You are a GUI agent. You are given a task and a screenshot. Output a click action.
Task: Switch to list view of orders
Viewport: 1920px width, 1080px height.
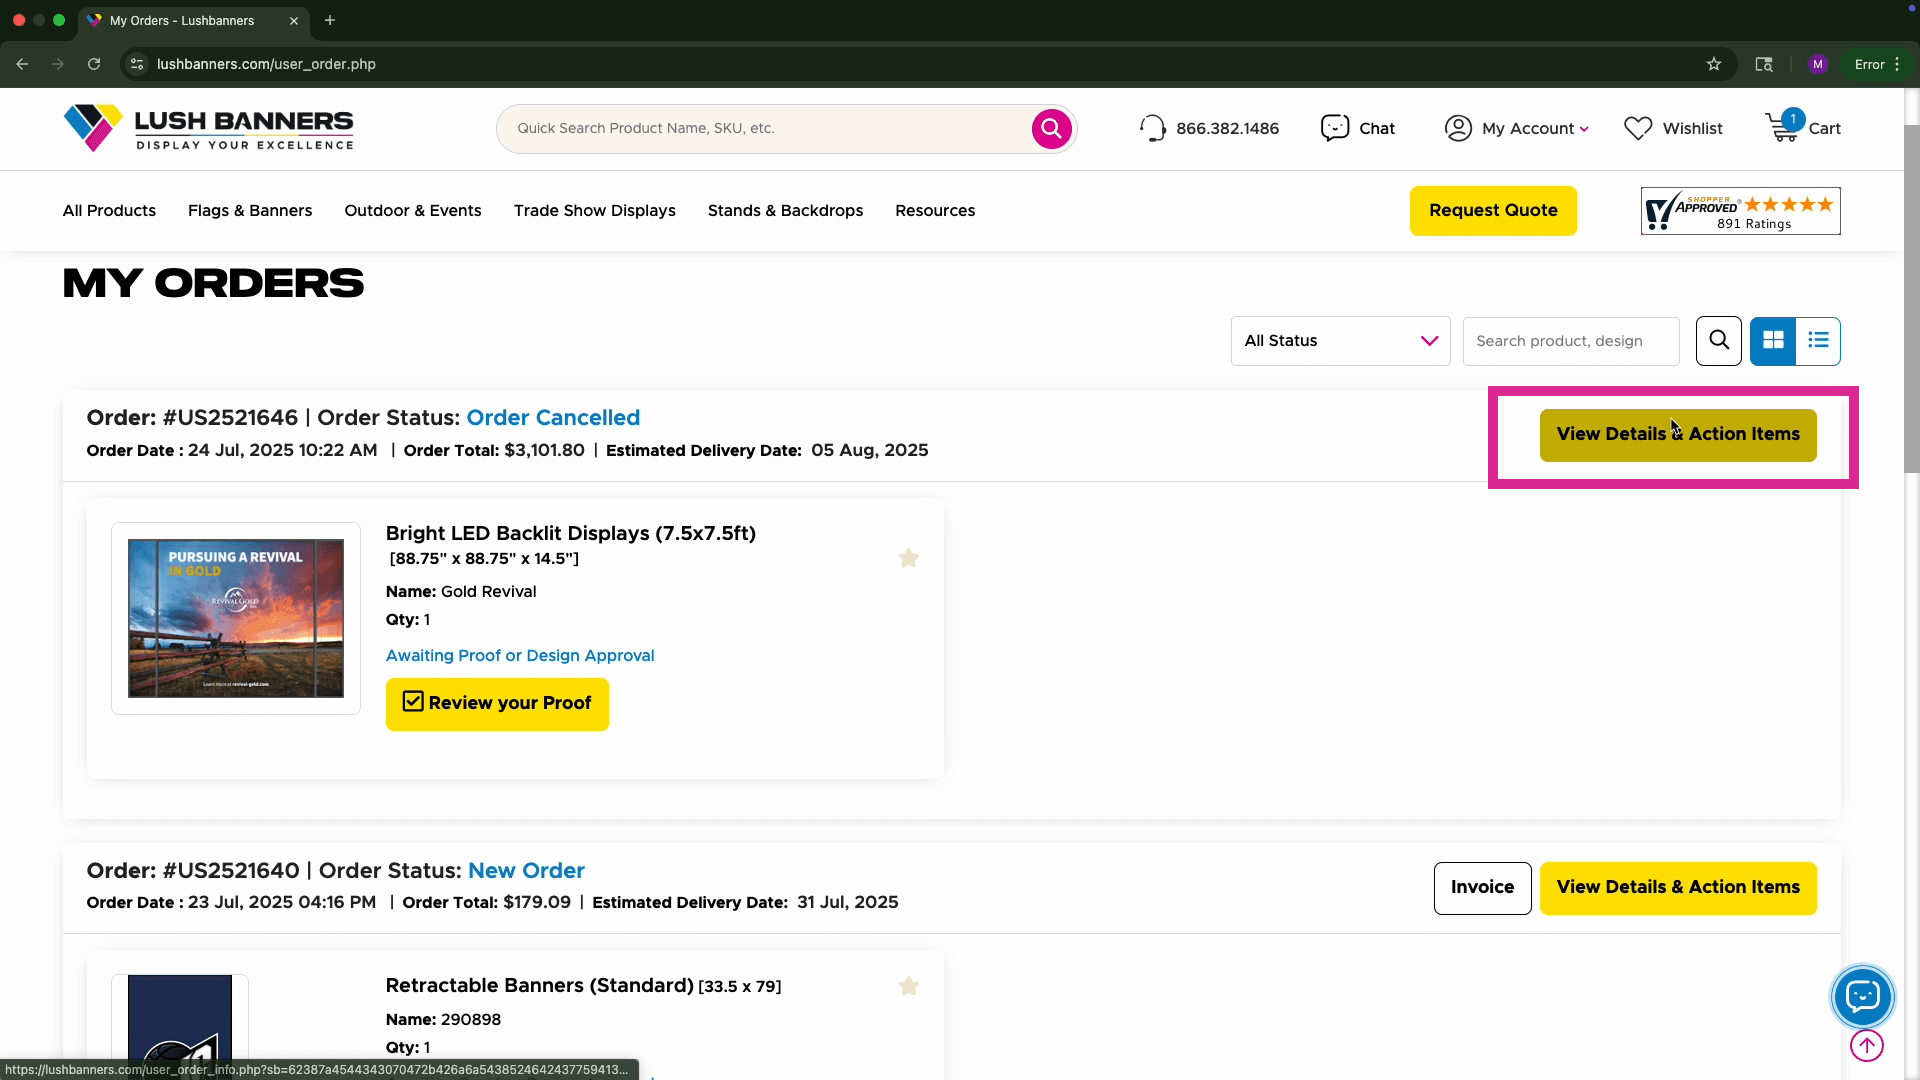pyautogui.click(x=1818, y=341)
